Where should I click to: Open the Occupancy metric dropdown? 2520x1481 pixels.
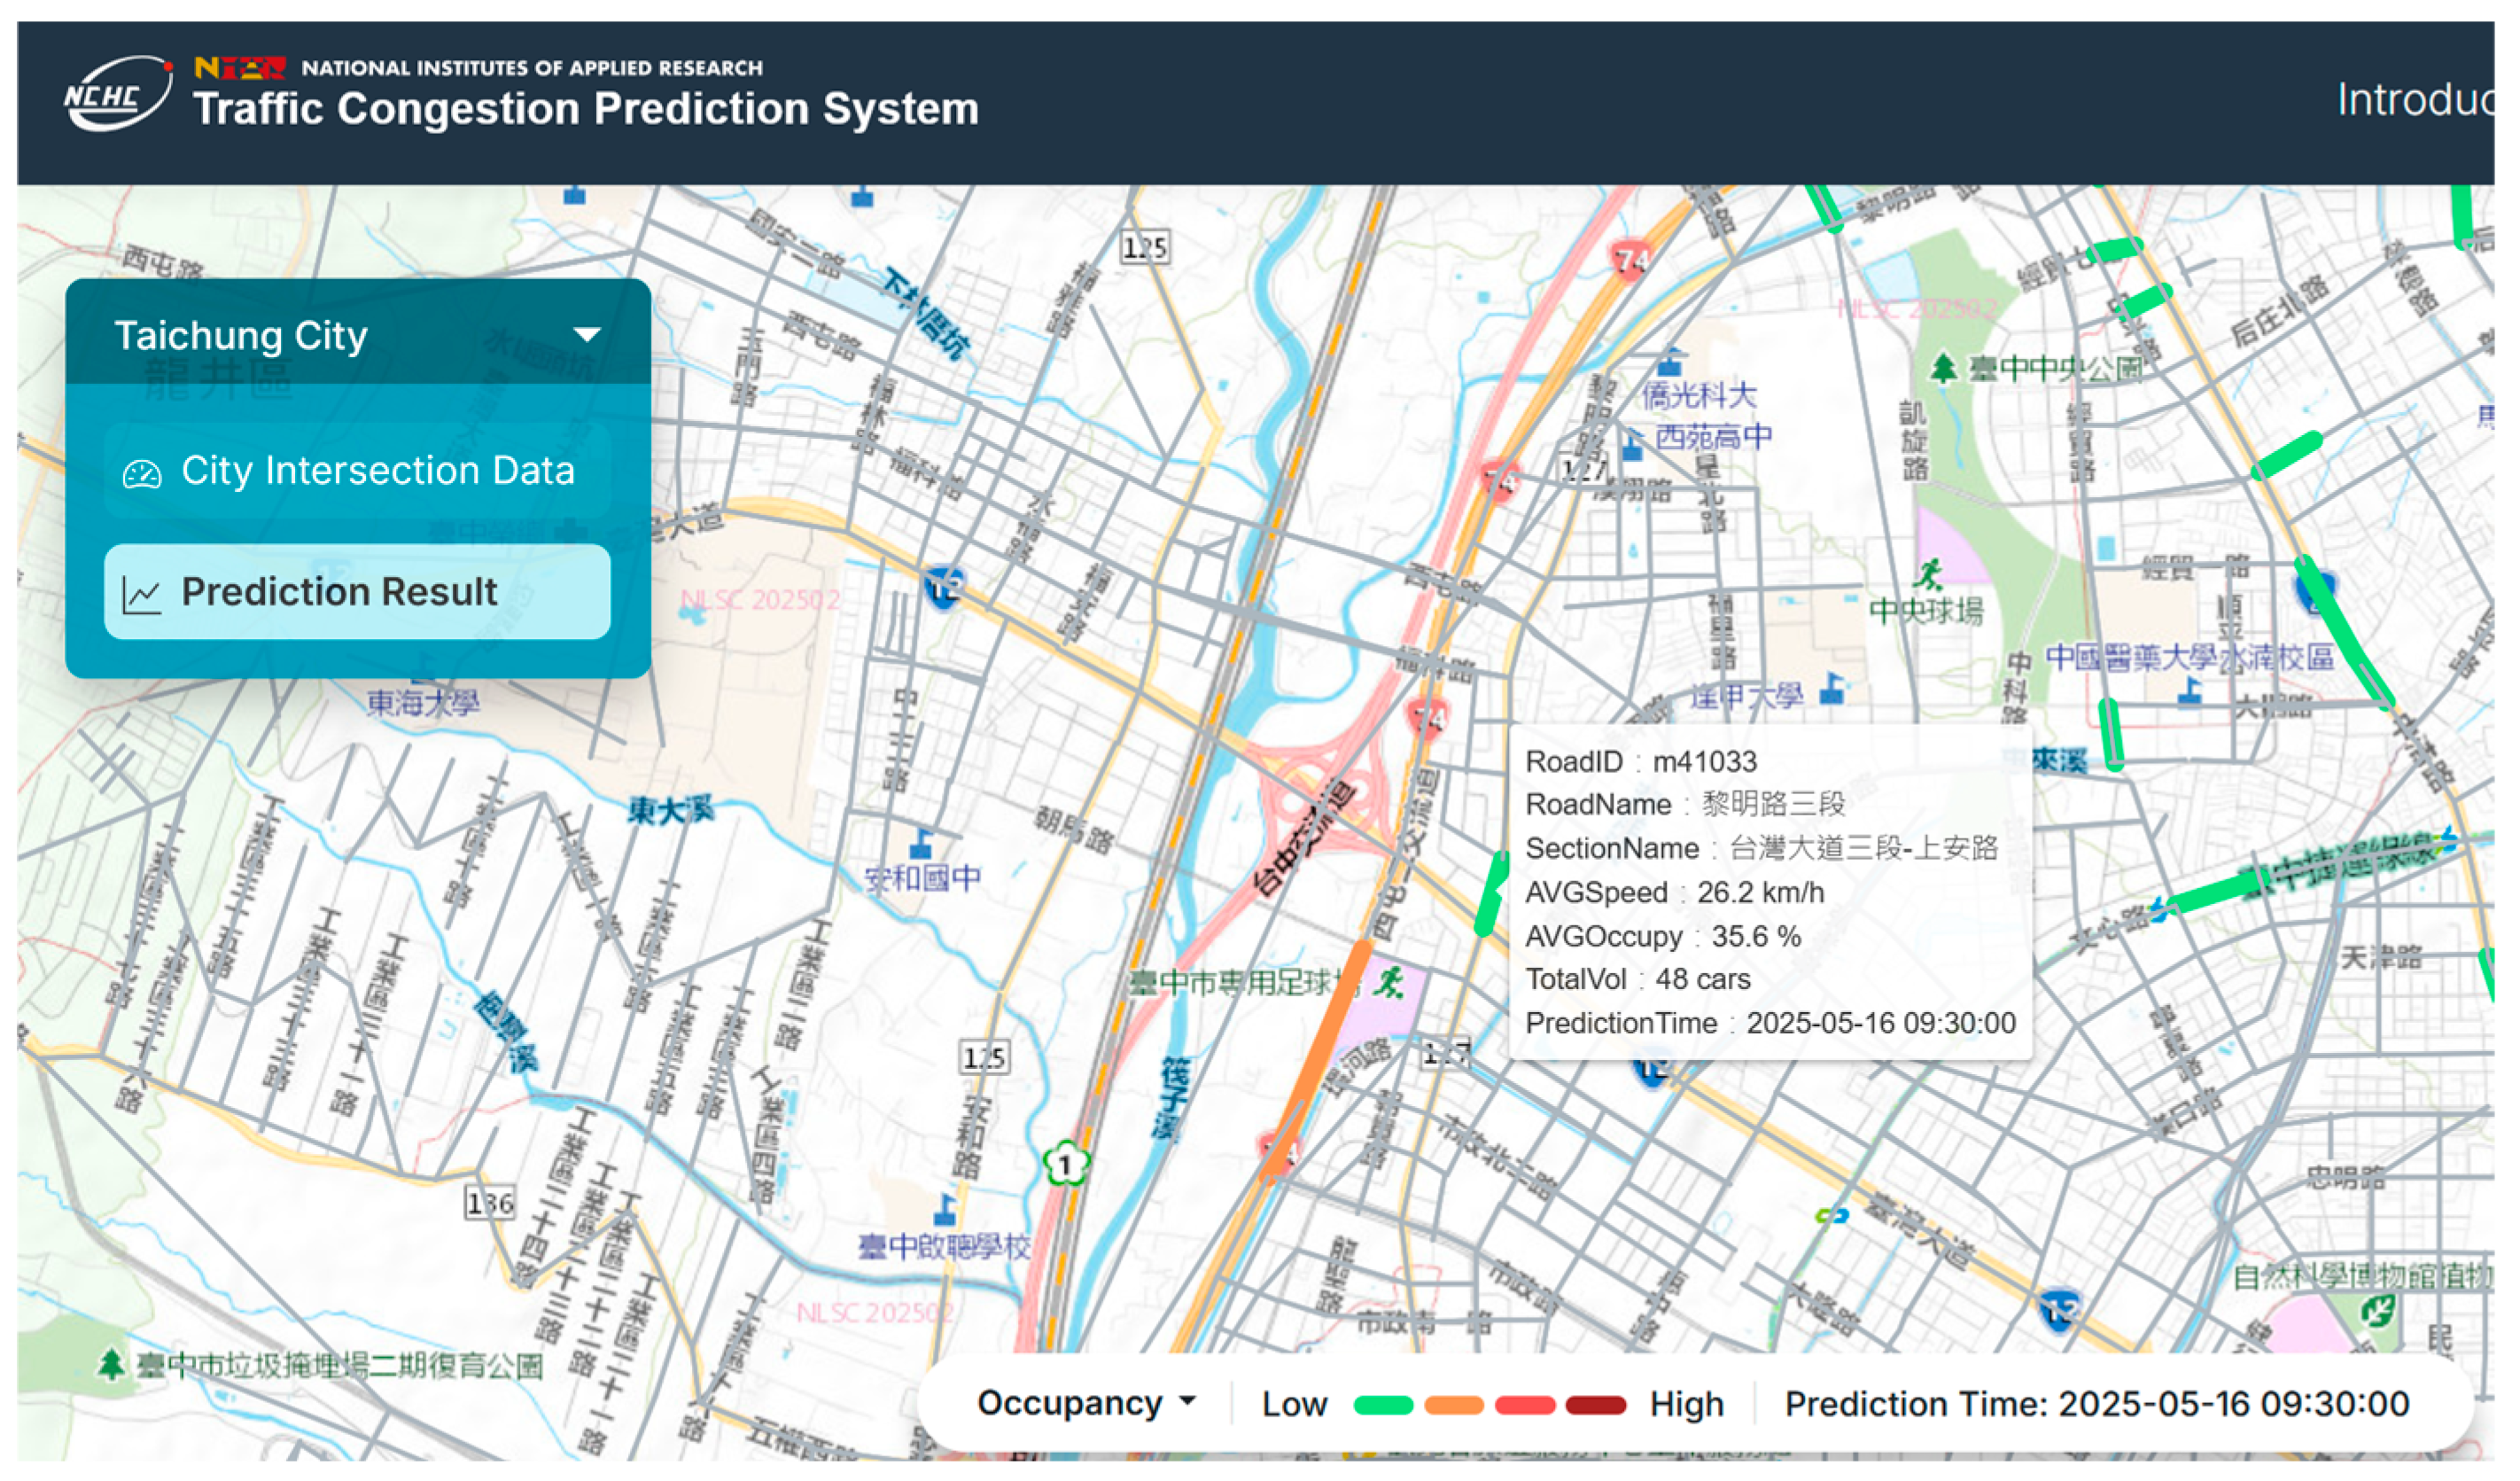click(1086, 1403)
